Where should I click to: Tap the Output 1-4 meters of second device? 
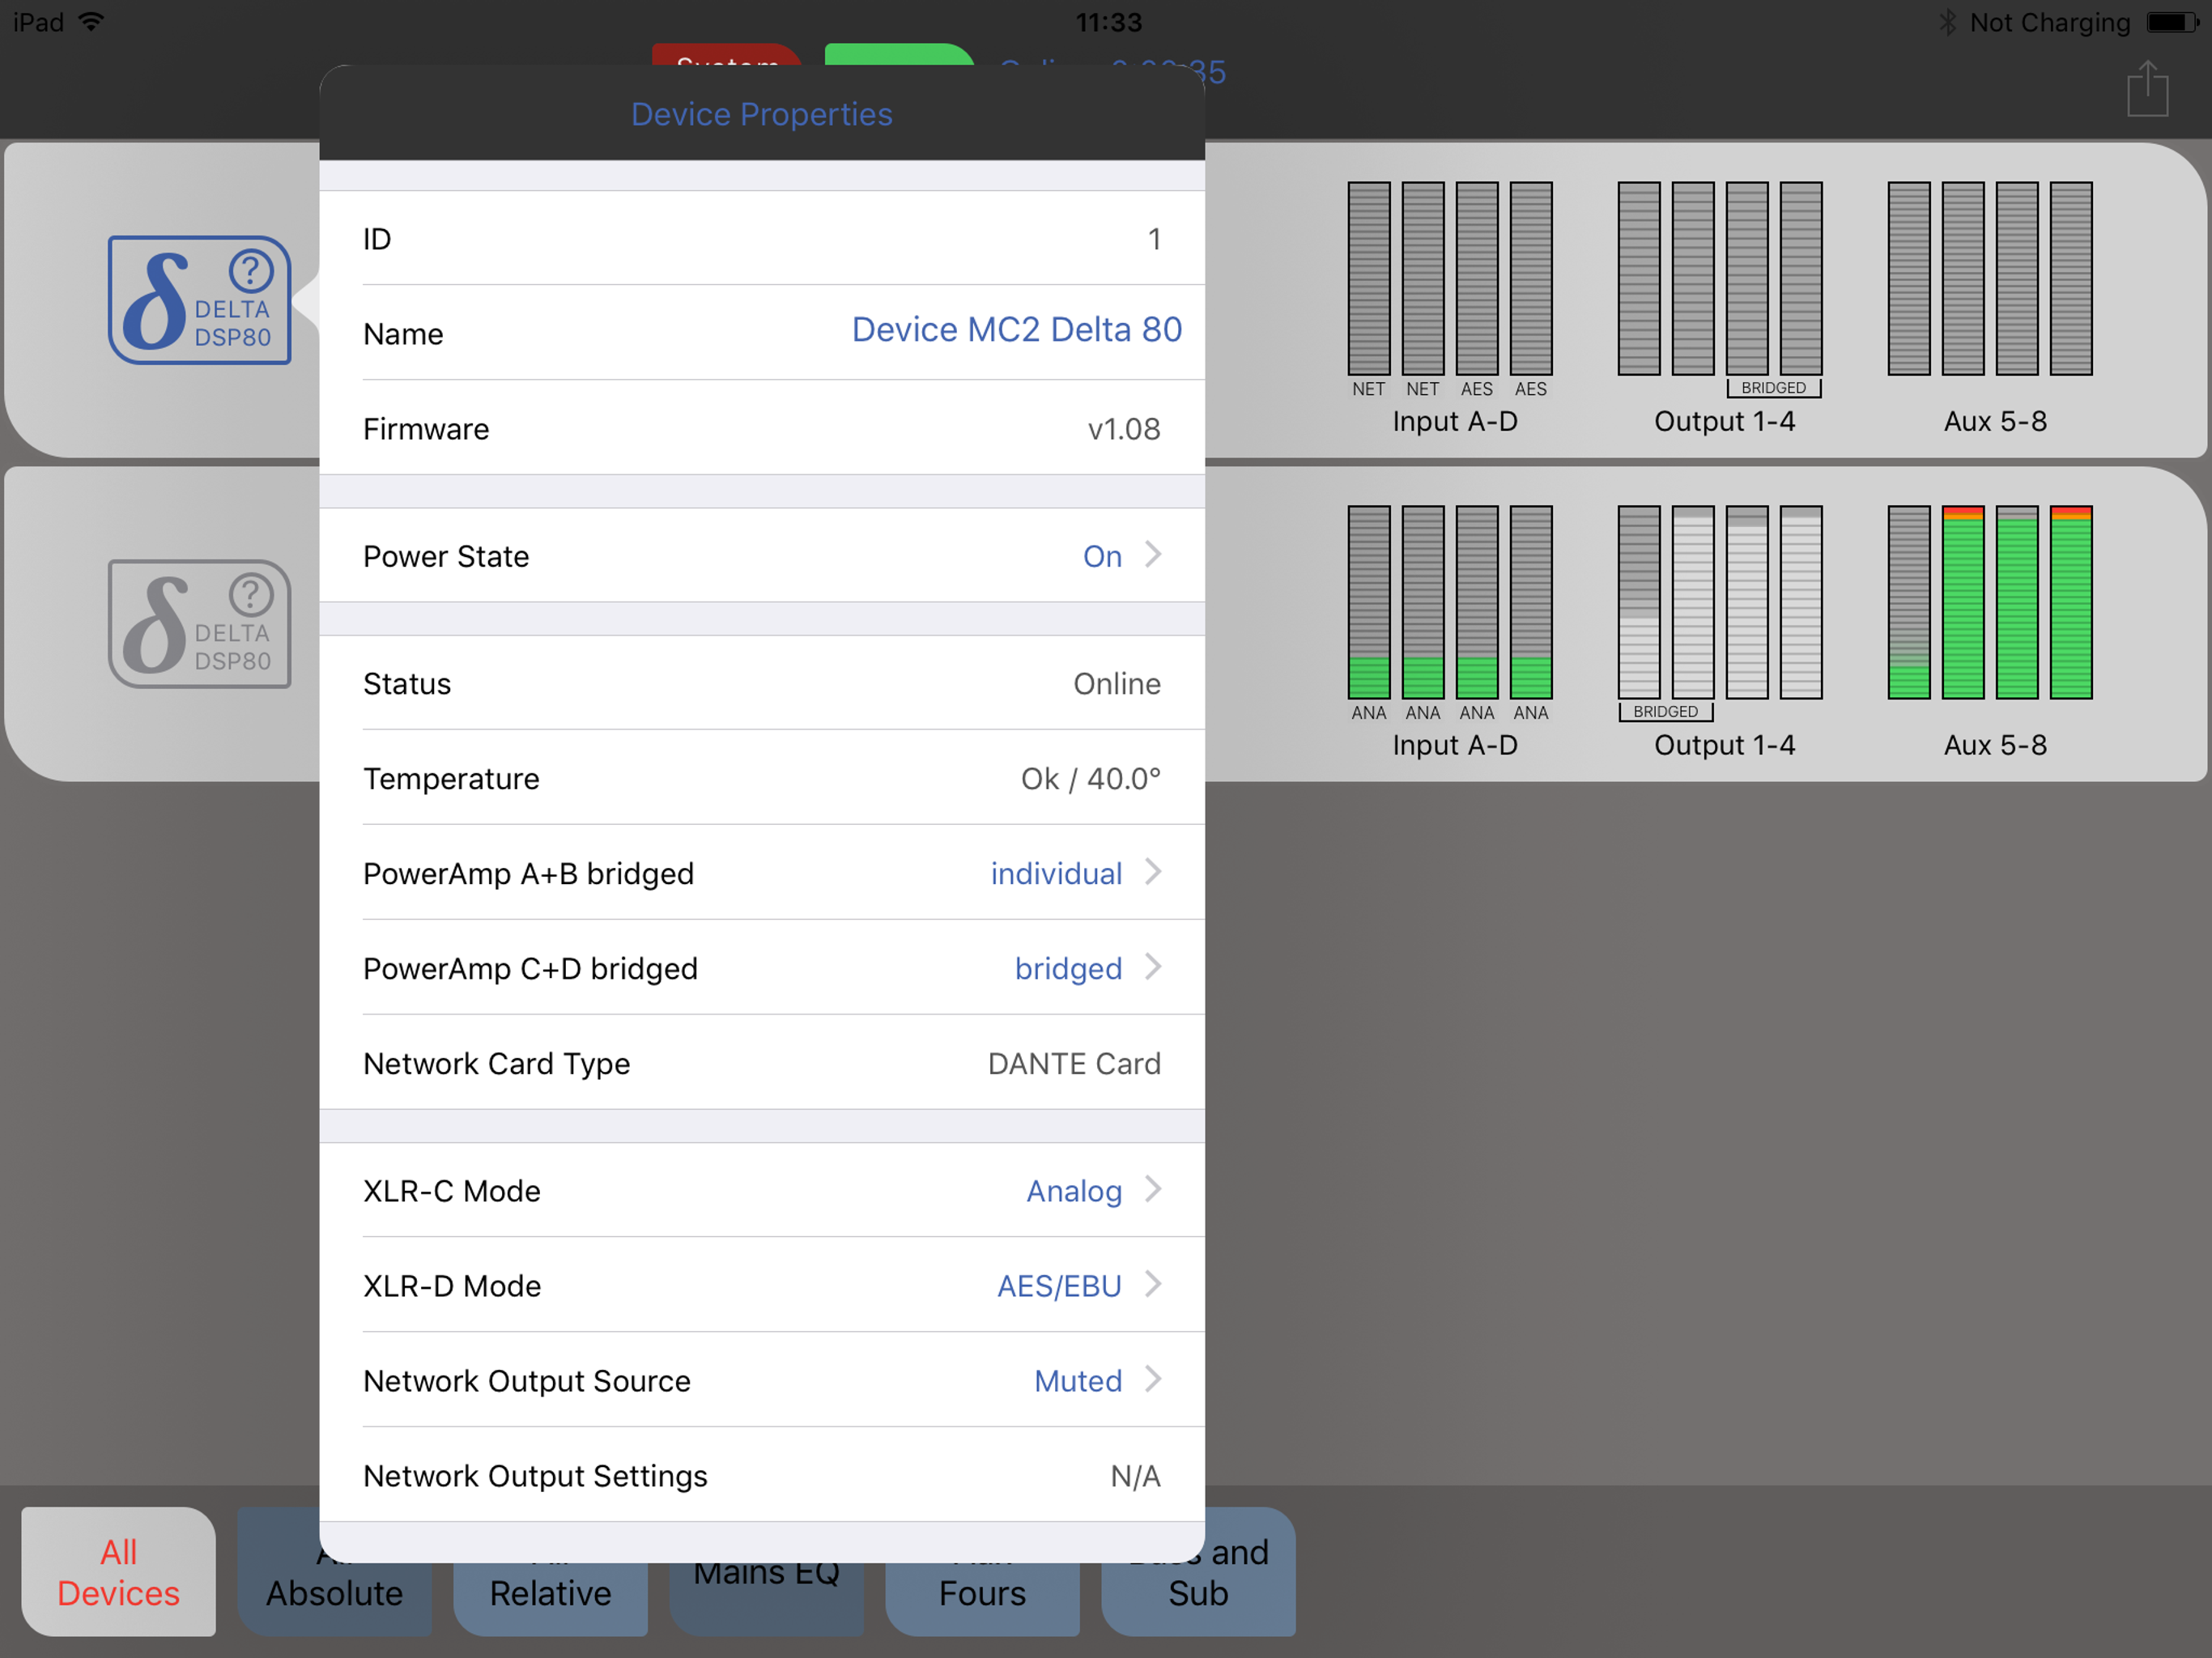pos(1719,603)
